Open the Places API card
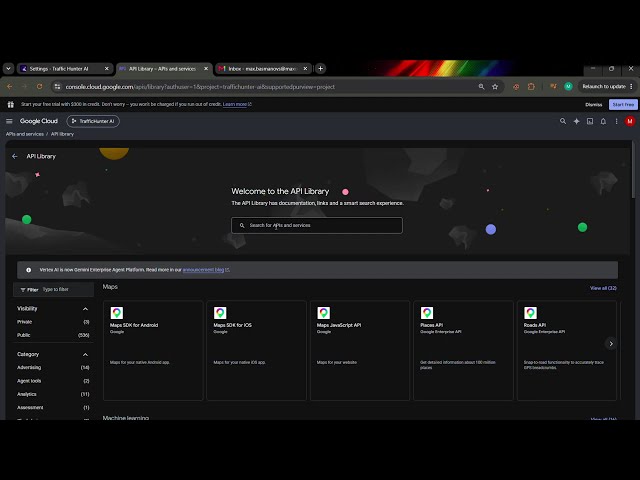Viewport: 640px width, 480px height. (463, 351)
